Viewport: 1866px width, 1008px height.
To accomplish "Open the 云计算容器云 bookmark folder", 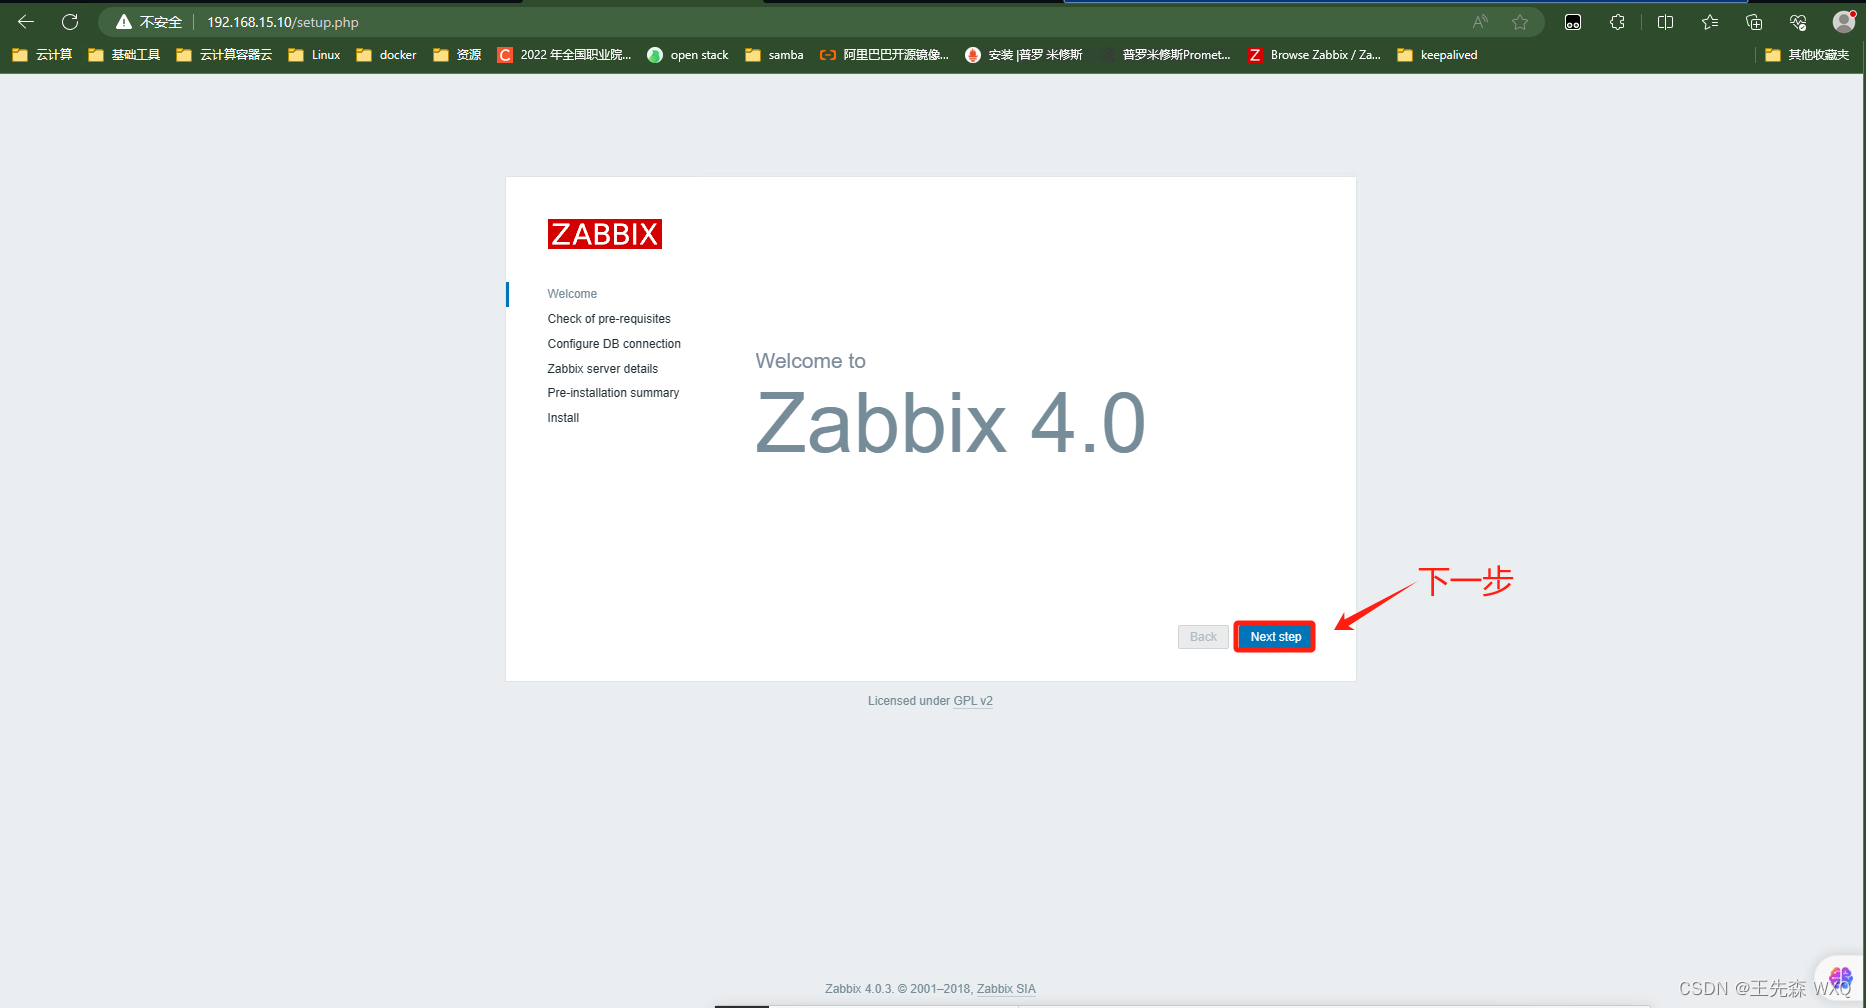I will click(224, 55).
